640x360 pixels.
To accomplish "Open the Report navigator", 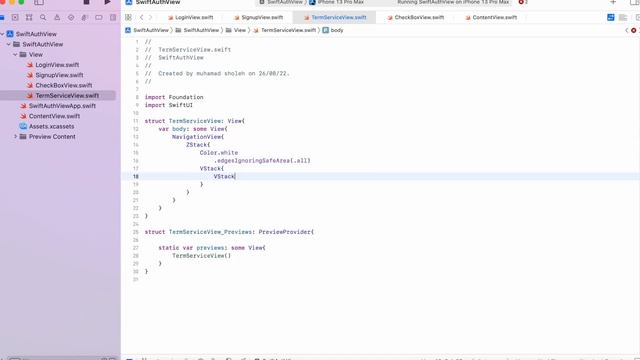I will click(x=113, y=18).
